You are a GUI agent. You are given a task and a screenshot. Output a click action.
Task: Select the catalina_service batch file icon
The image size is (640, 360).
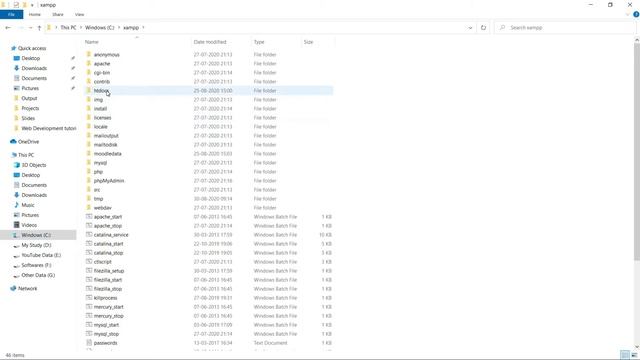(89, 234)
